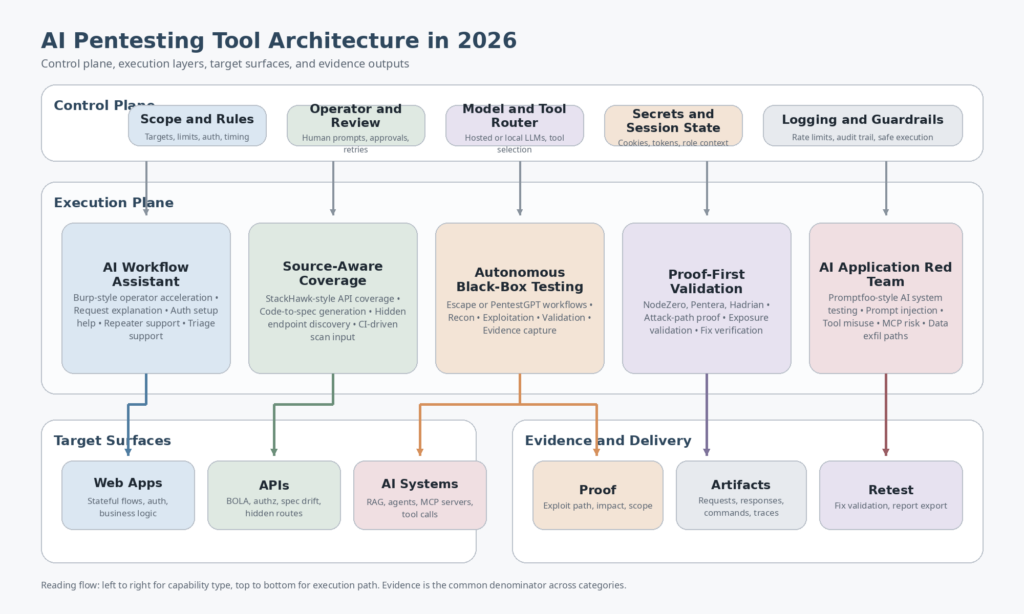This screenshot has width=1024, height=614.
Task: Select the Web Apps target box
Action: pyautogui.click(x=128, y=495)
